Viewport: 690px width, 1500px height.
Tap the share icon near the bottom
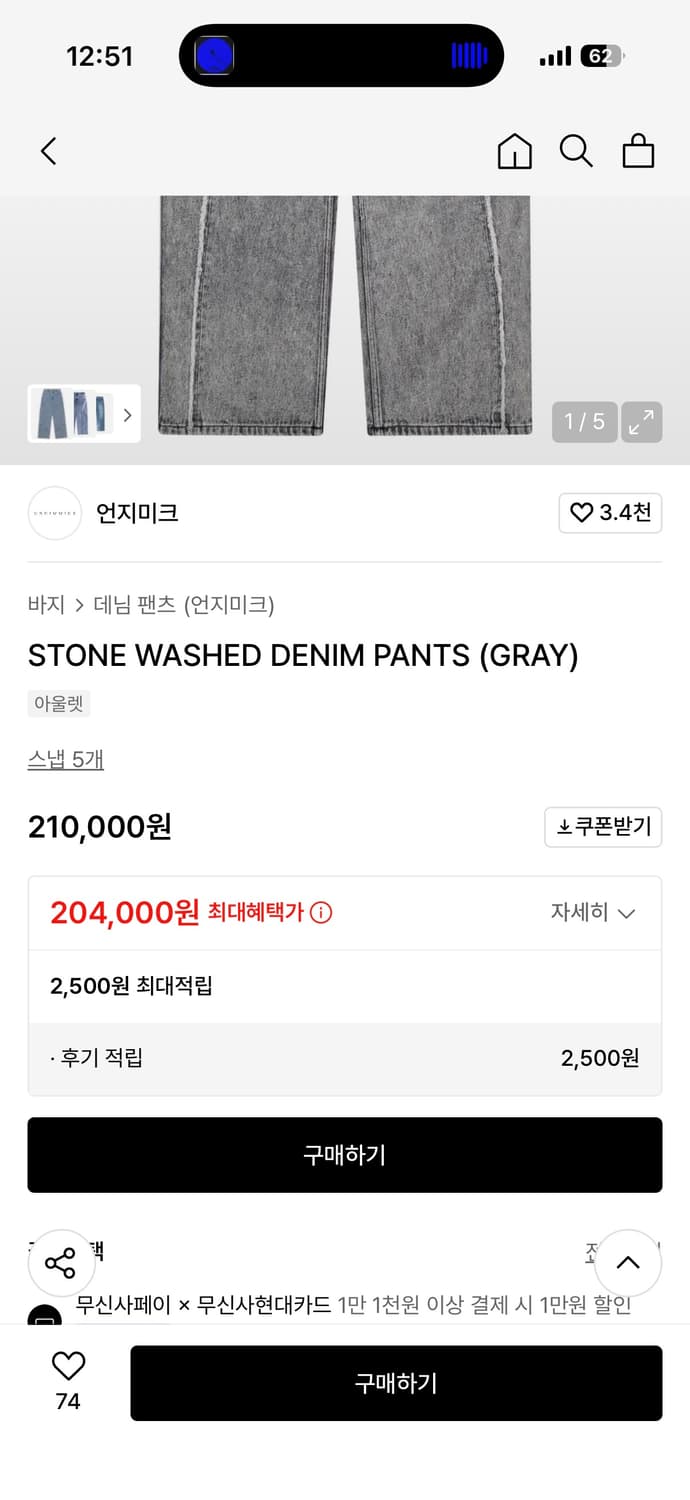point(61,1263)
